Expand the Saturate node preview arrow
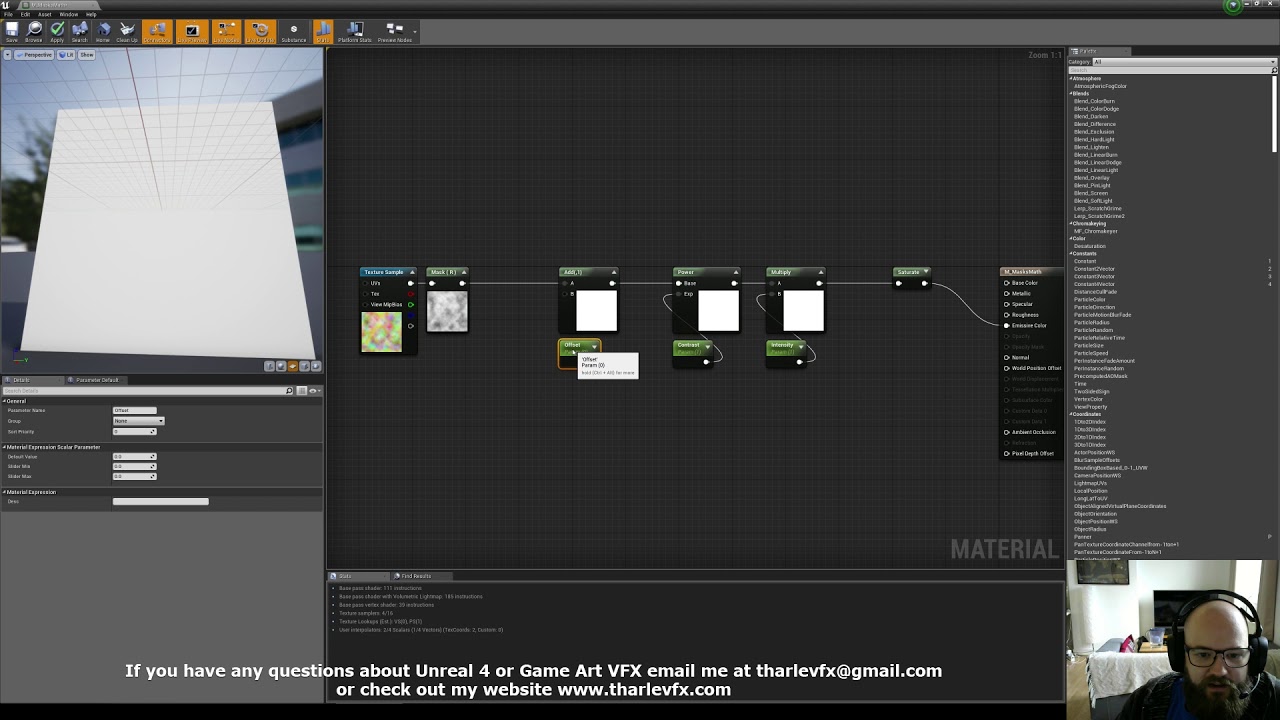The width and height of the screenshot is (1280, 720). click(925, 272)
